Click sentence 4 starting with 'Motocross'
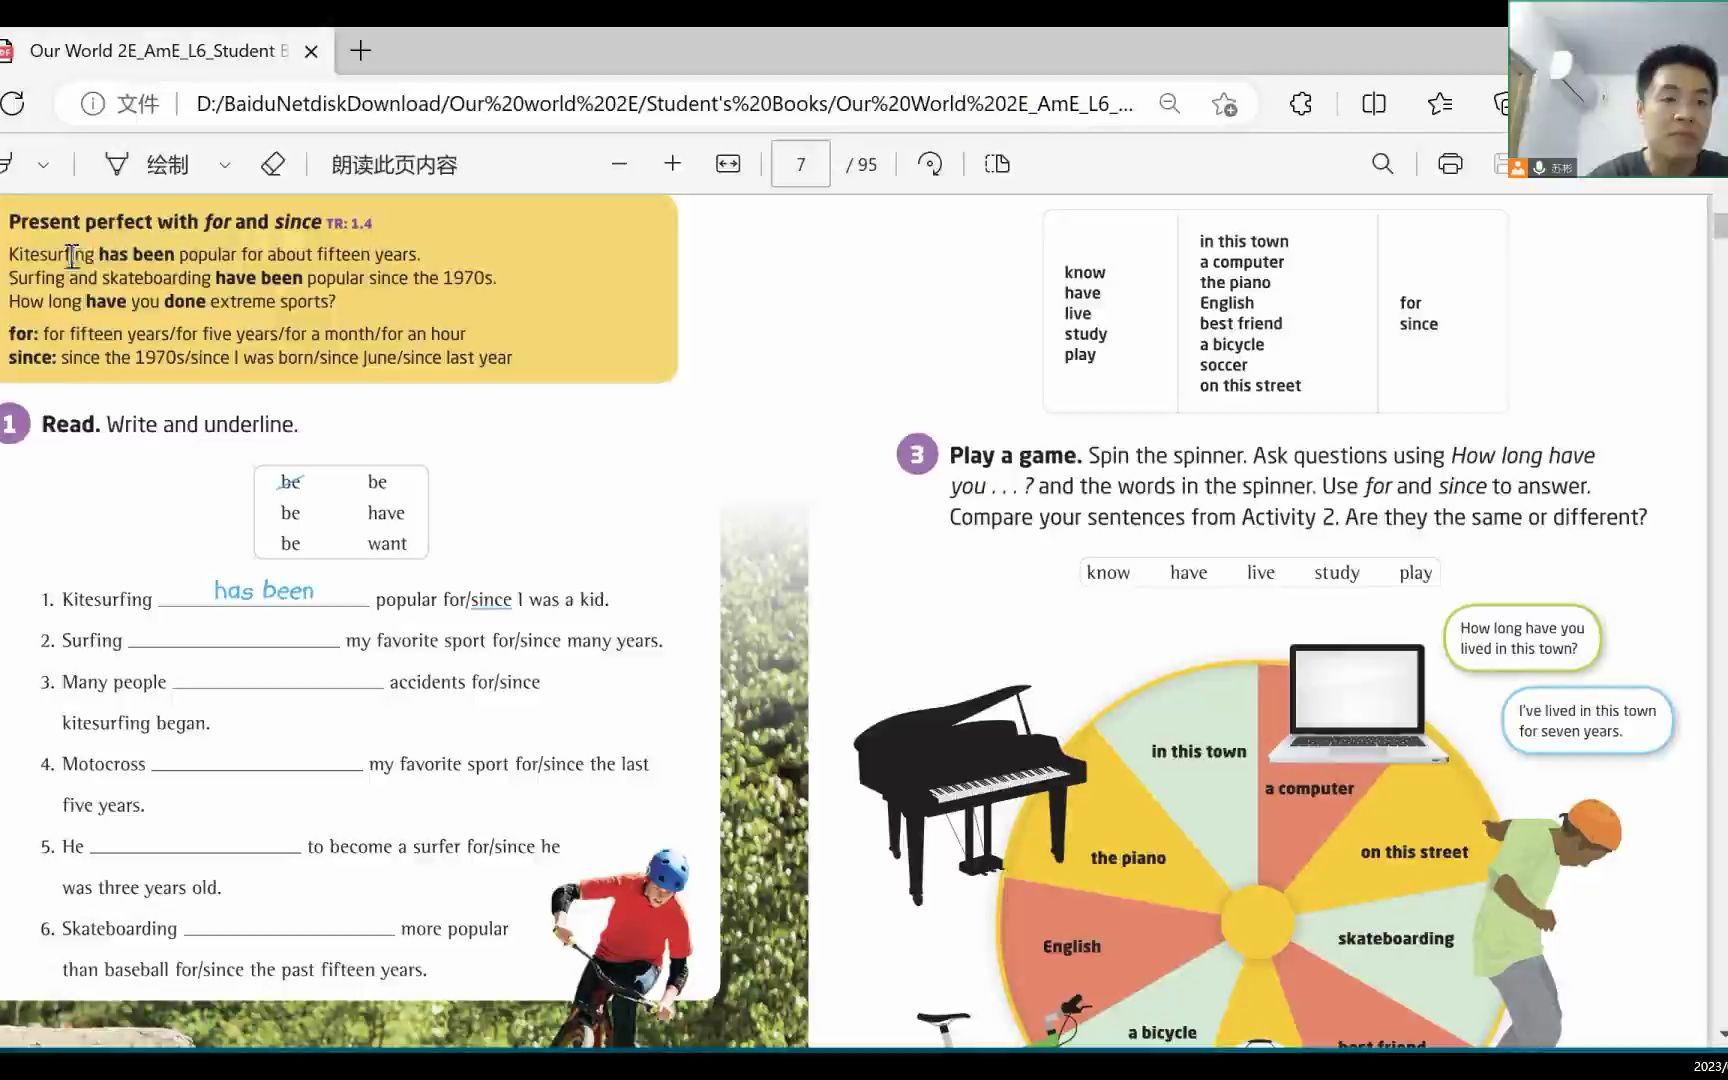1728x1080 pixels. [345, 784]
